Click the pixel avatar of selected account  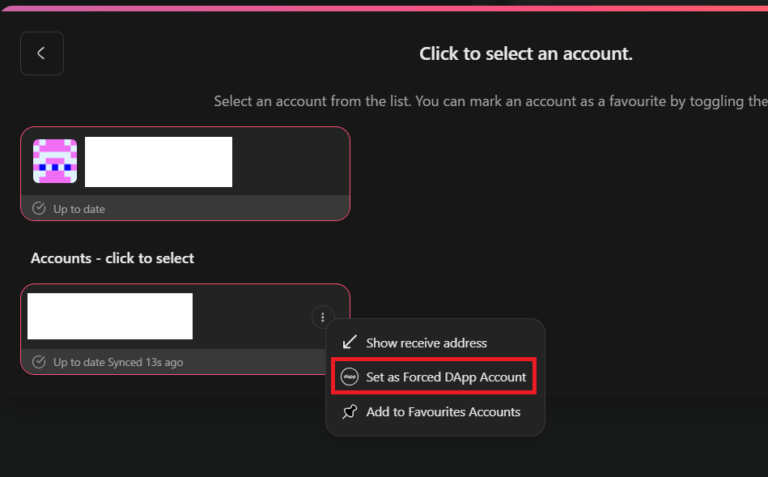55,161
